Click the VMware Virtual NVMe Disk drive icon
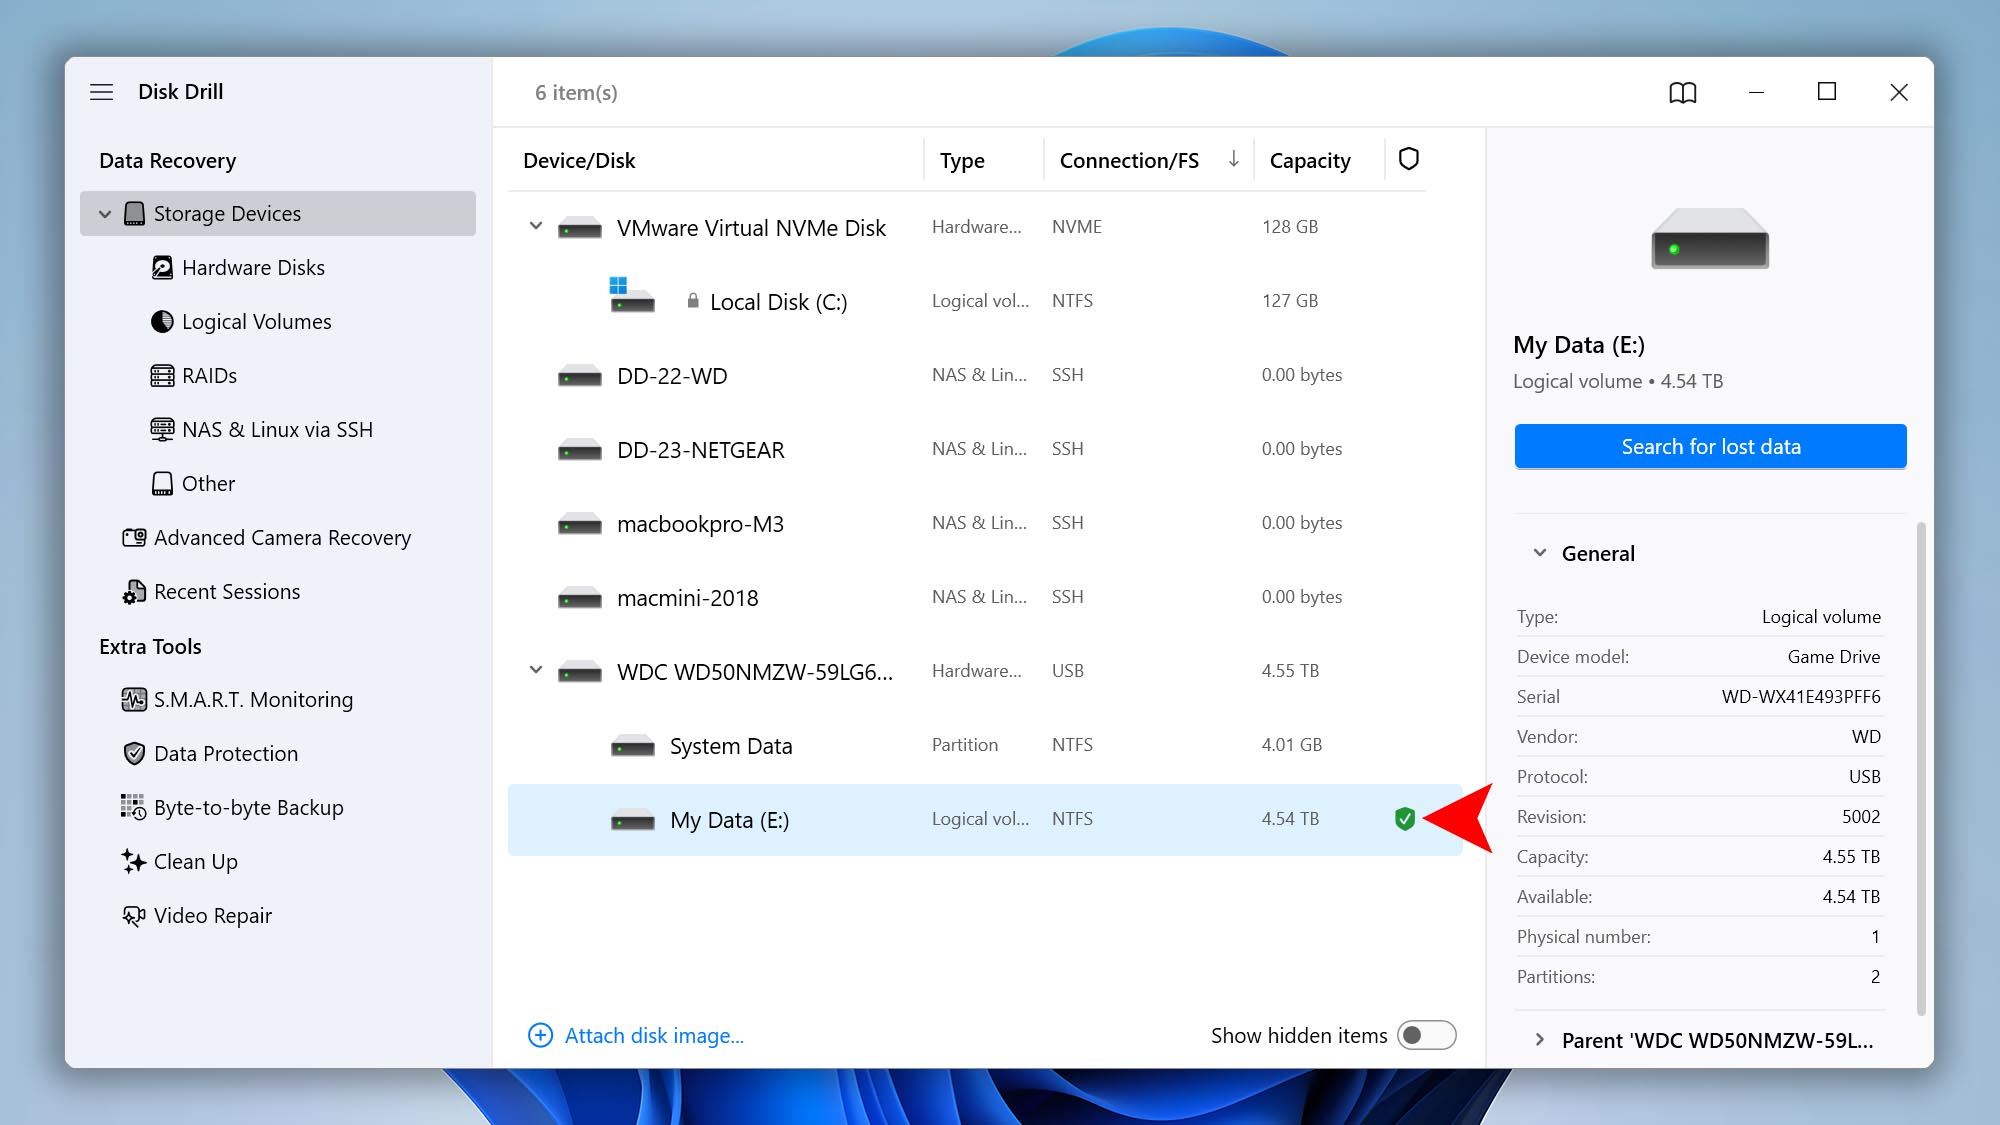 coord(580,228)
